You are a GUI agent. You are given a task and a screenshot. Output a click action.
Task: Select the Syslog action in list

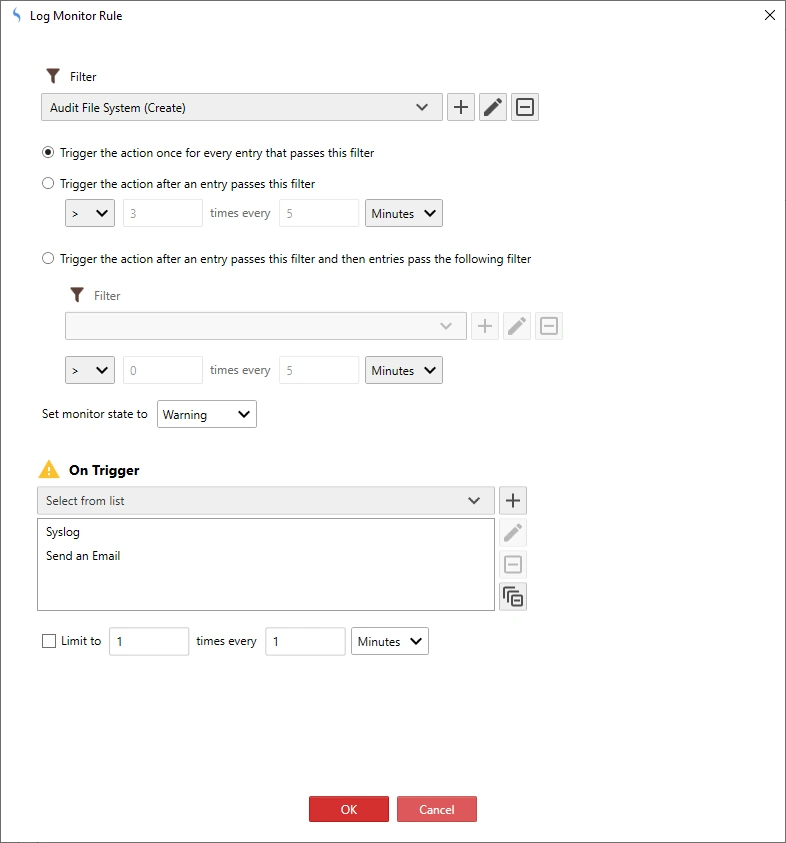pos(63,533)
